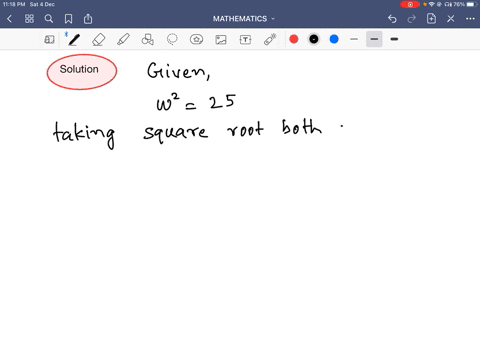480x360 pixels.
Task: Pick the blue pen color
Action: coord(334,39)
